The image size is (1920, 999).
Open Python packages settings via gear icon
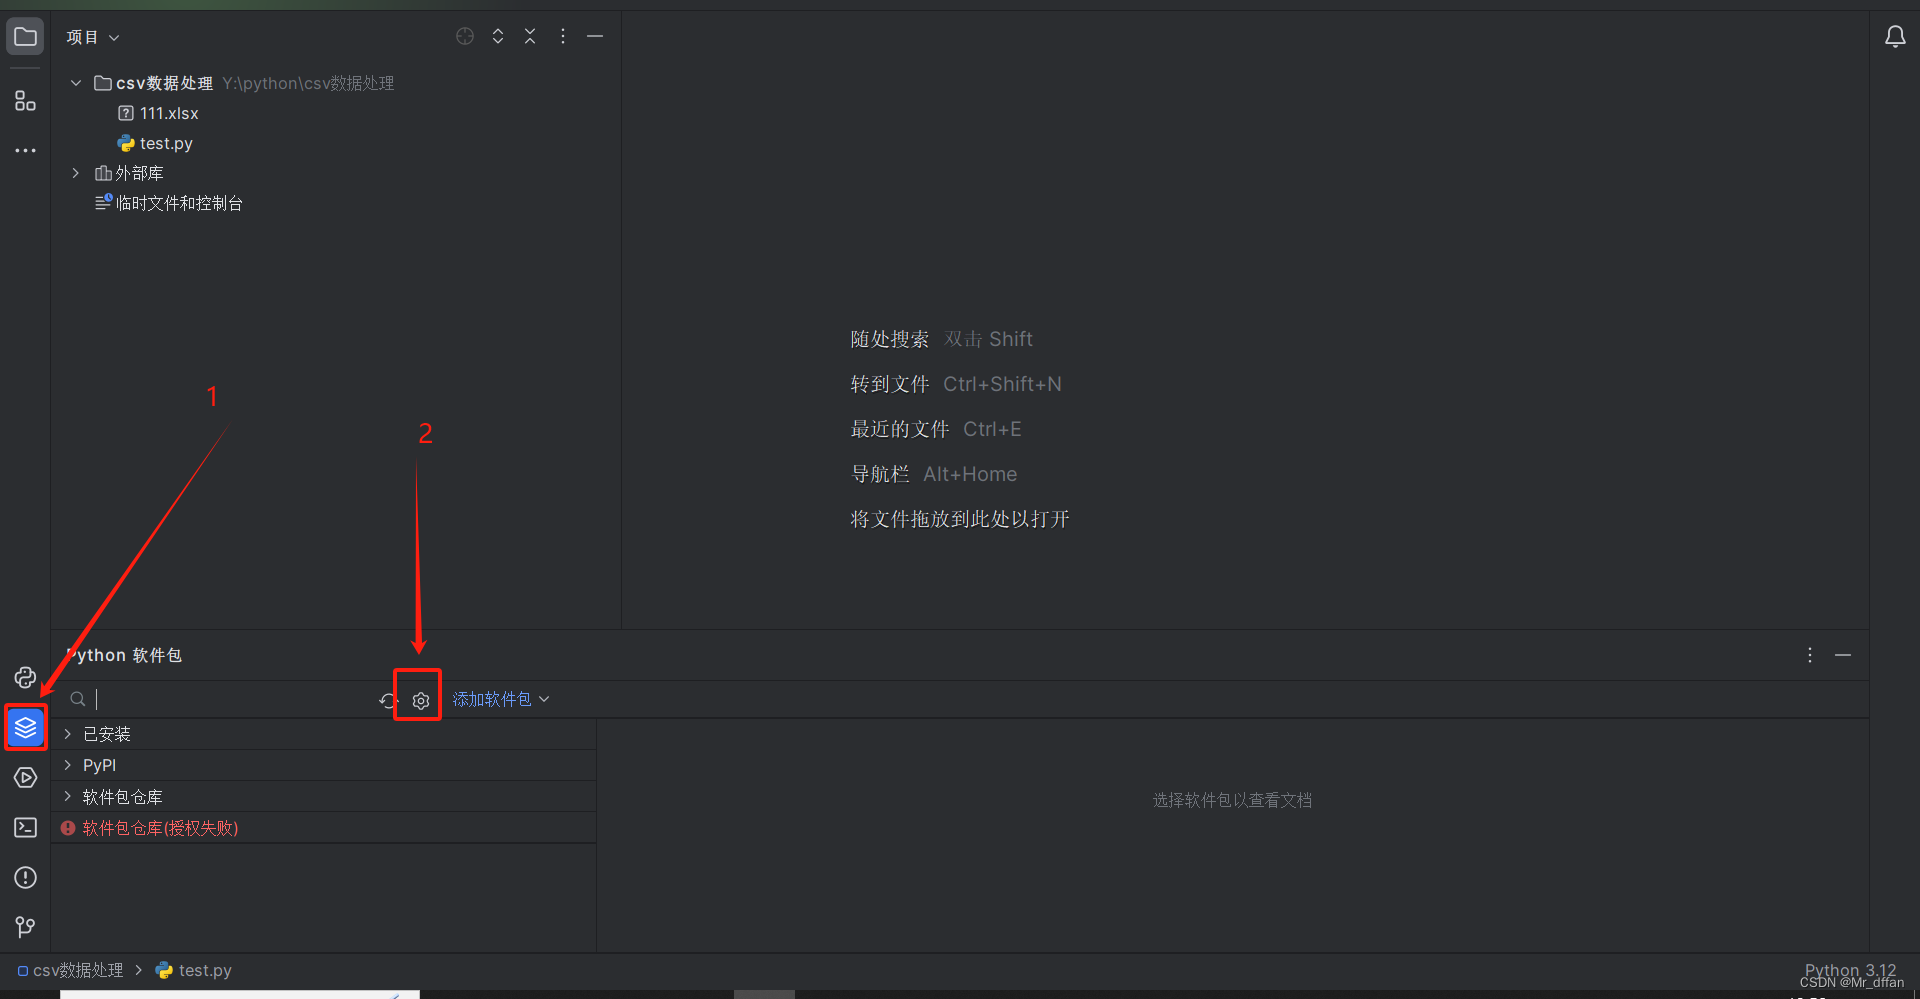(418, 698)
